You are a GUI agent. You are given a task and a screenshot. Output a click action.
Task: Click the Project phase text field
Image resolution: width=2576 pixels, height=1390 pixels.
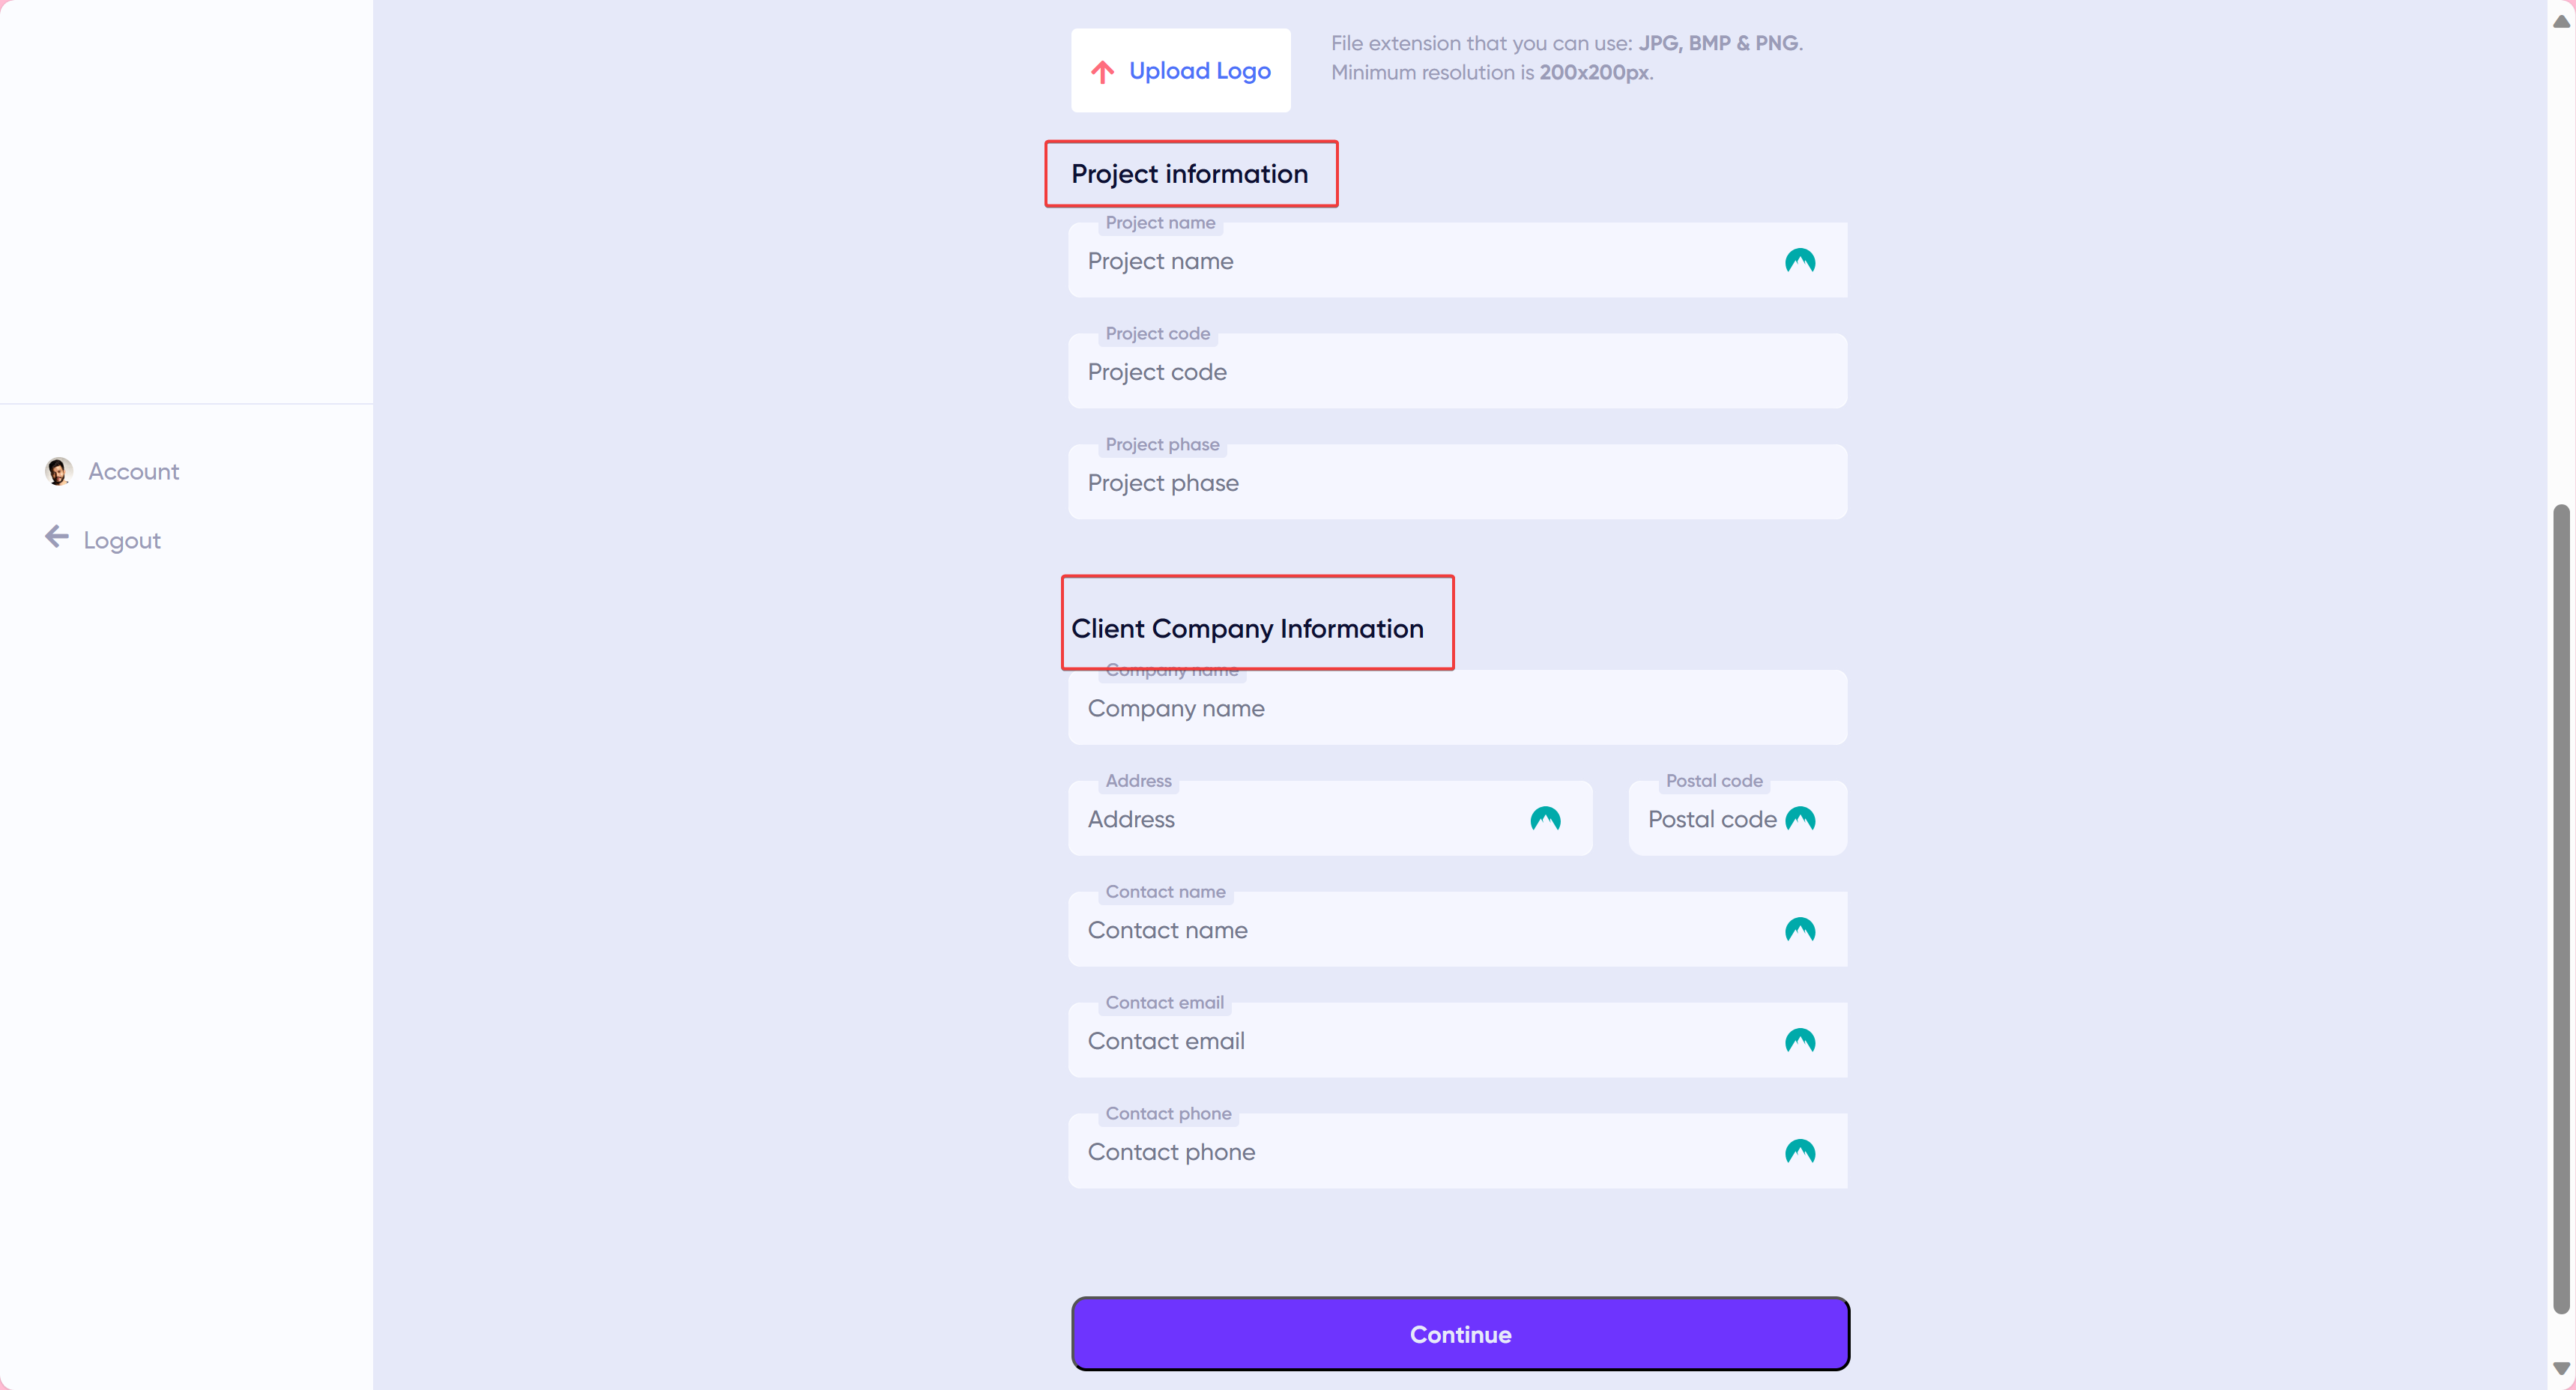(x=1400, y=482)
